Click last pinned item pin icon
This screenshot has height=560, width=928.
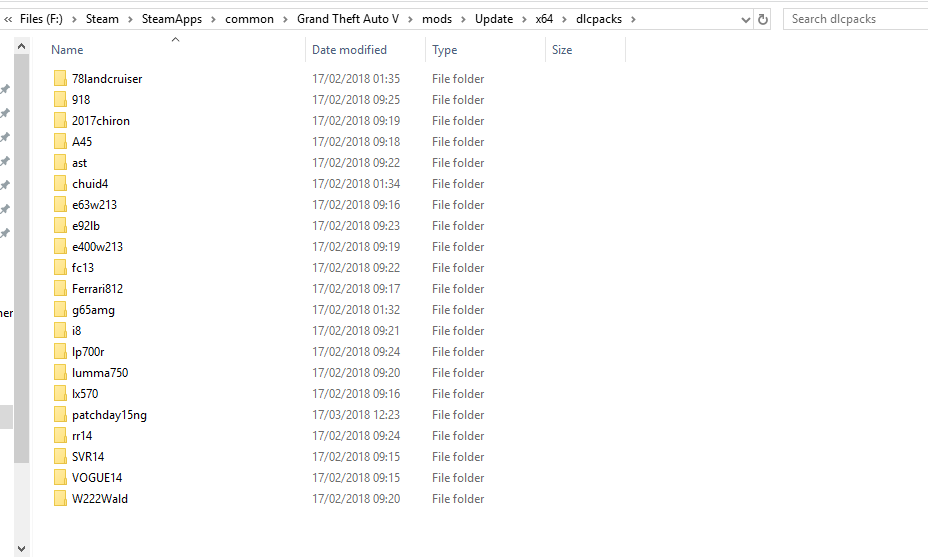click(5, 233)
